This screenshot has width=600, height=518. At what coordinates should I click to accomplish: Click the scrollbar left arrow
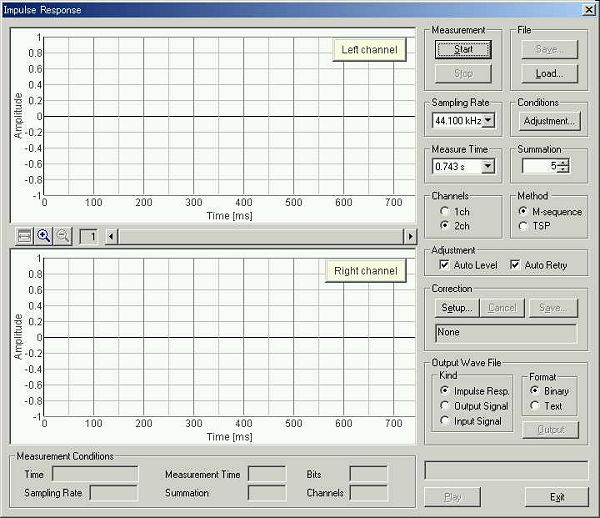pos(111,236)
